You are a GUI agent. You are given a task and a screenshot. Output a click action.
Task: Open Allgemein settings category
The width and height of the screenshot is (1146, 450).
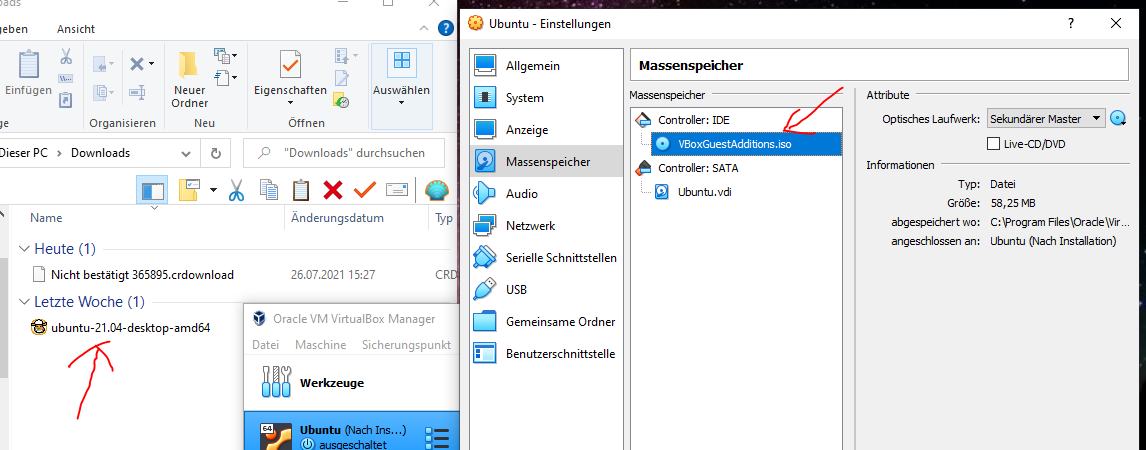tap(547, 66)
